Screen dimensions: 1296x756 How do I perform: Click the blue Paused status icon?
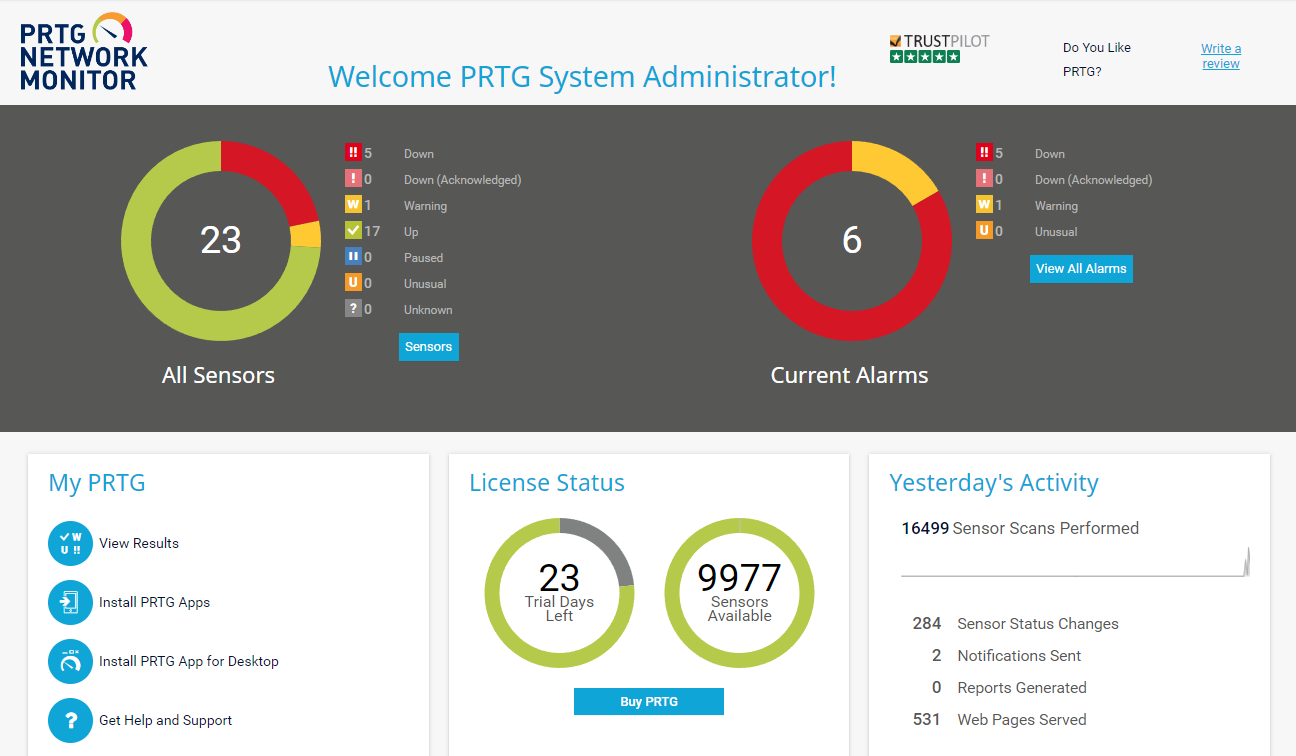coord(353,257)
